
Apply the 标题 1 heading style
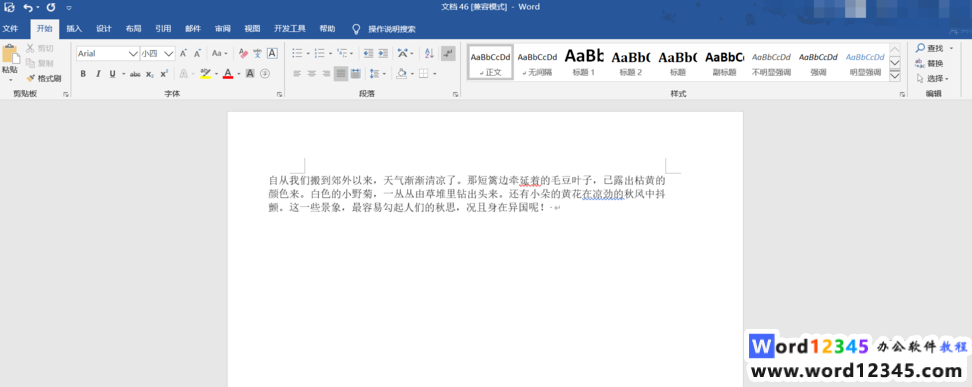click(x=583, y=62)
